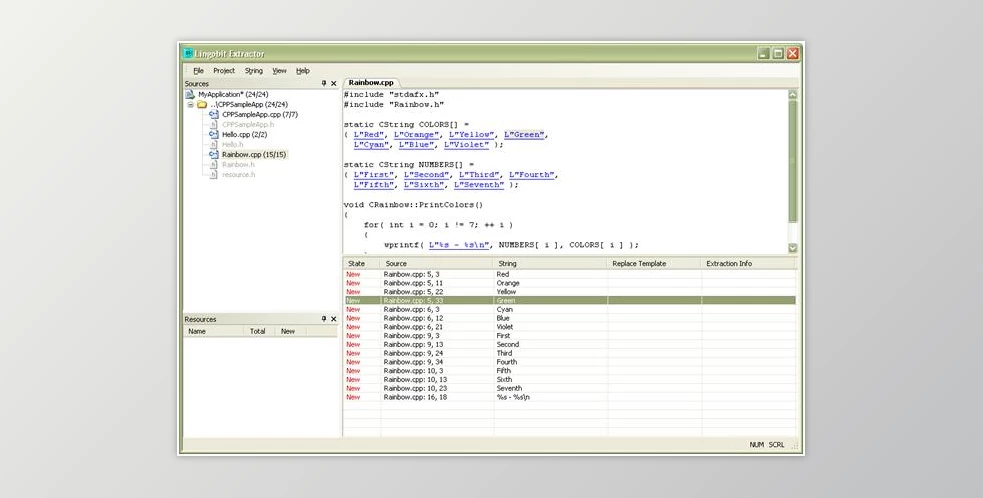Click the MyApplication project icon in Sources tree
The width and height of the screenshot is (983, 498).
[x=190, y=94]
